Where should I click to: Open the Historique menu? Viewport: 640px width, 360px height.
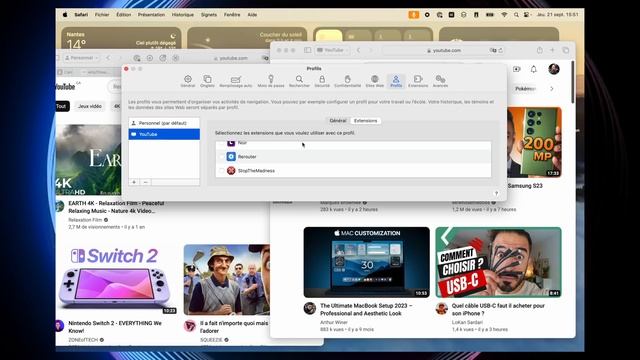pyautogui.click(x=182, y=15)
